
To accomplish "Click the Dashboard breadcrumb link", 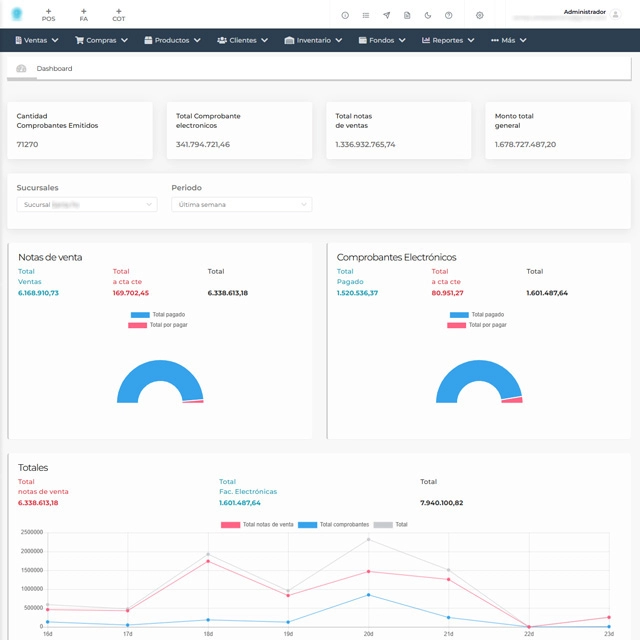I will click(x=54, y=69).
